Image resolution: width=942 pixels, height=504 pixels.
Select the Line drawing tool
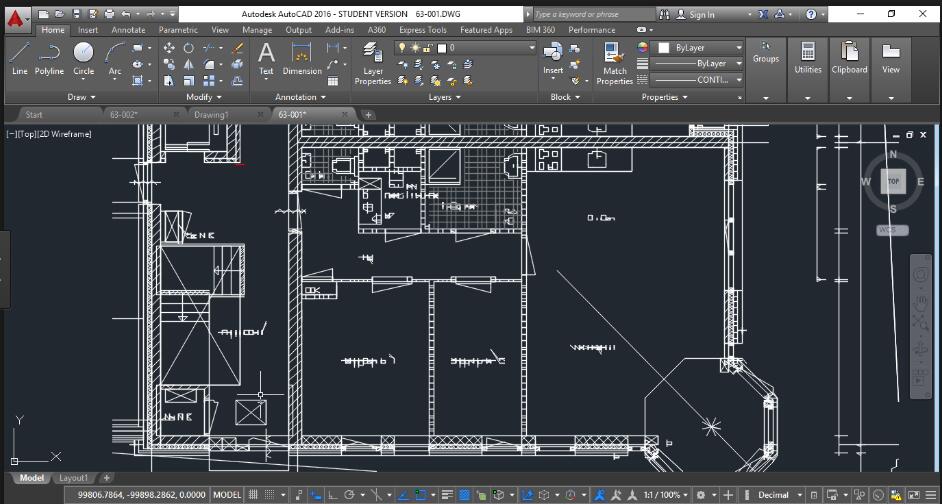click(20, 59)
